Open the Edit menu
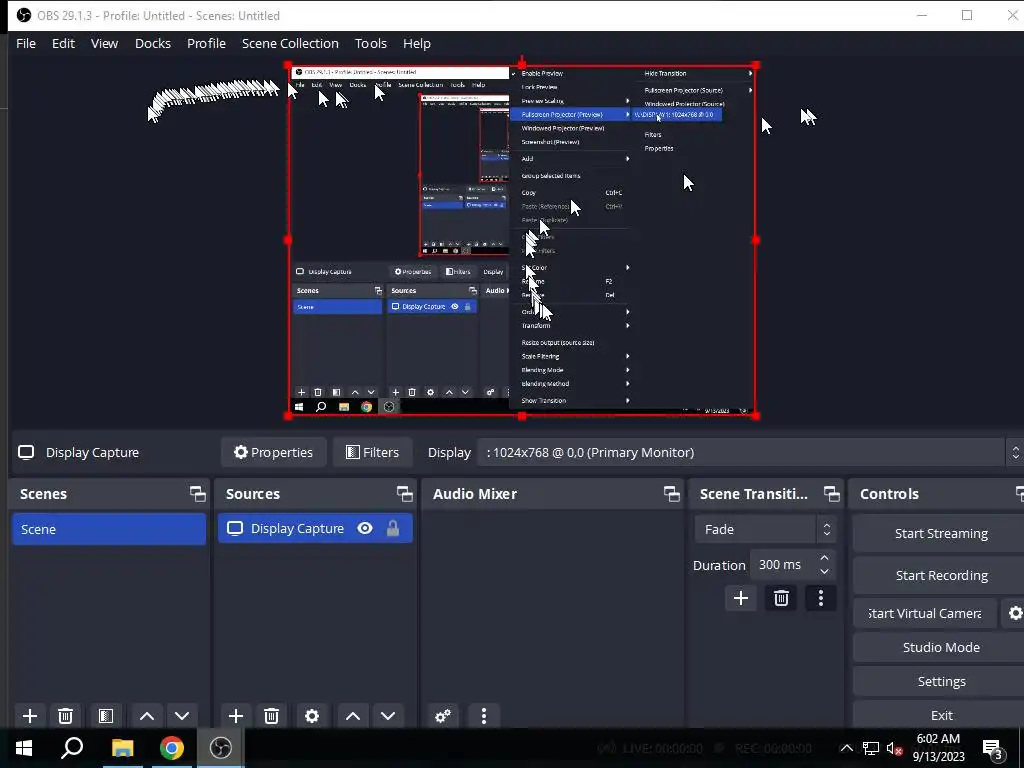Screen dimensions: 1024x768 pyautogui.click(x=63, y=43)
